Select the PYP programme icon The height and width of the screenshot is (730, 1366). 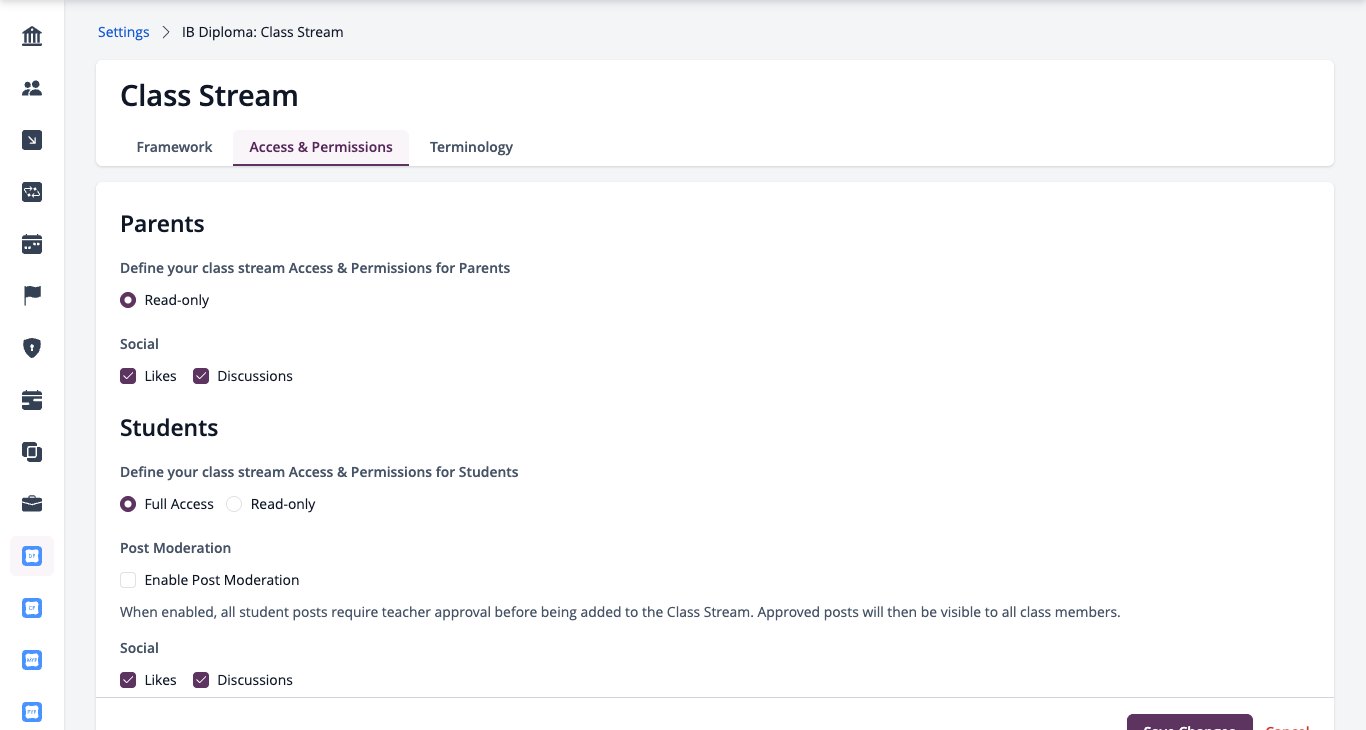pyautogui.click(x=32, y=712)
